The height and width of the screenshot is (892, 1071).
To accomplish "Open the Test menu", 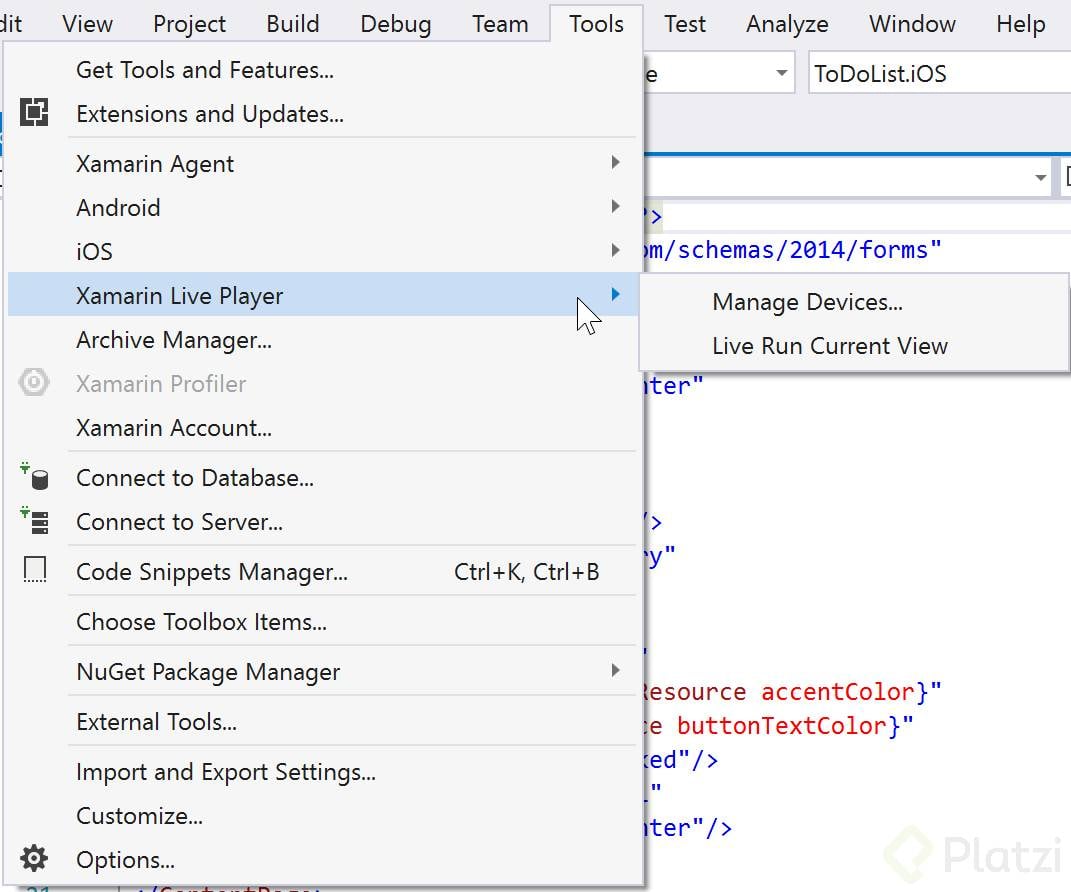I will pyautogui.click(x=684, y=23).
